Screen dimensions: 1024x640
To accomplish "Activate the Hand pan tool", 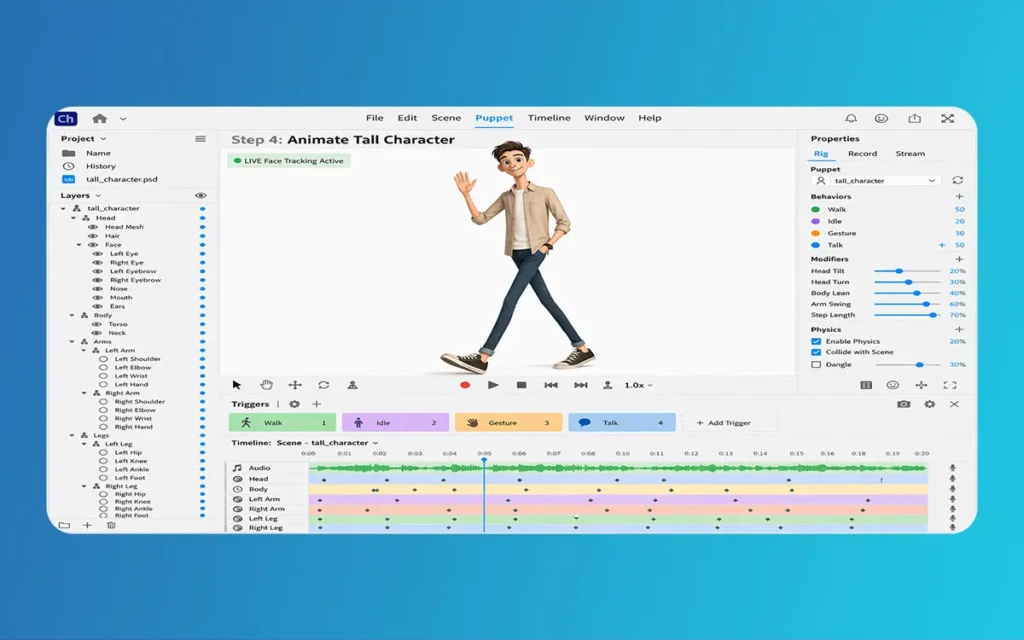I will coord(266,385).
